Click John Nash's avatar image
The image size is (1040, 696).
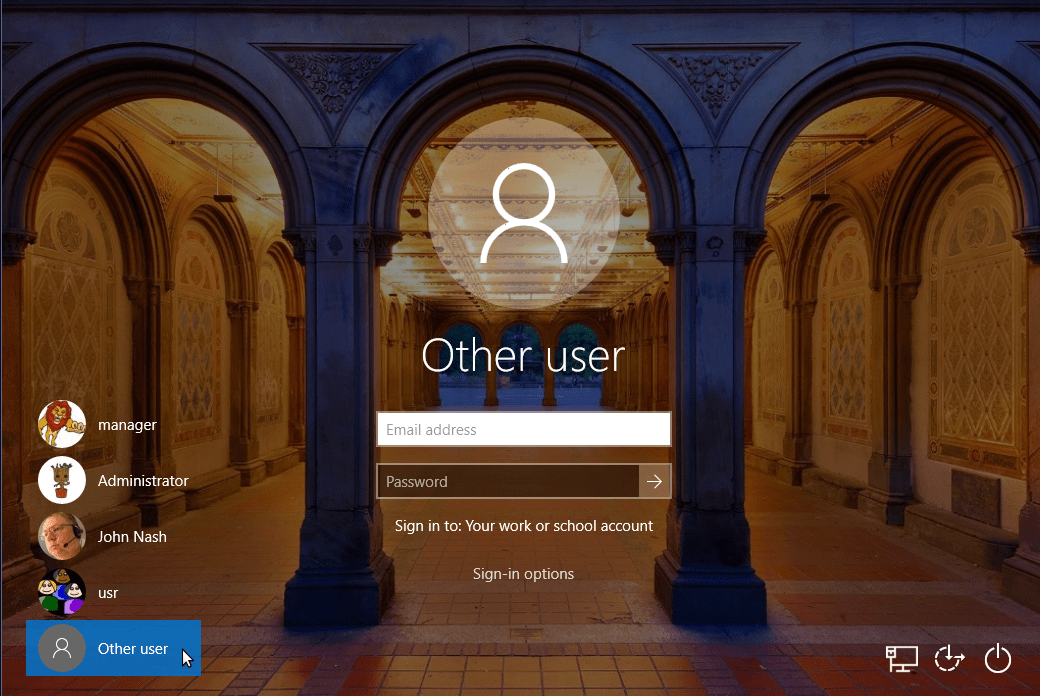(x=61, y=536)
